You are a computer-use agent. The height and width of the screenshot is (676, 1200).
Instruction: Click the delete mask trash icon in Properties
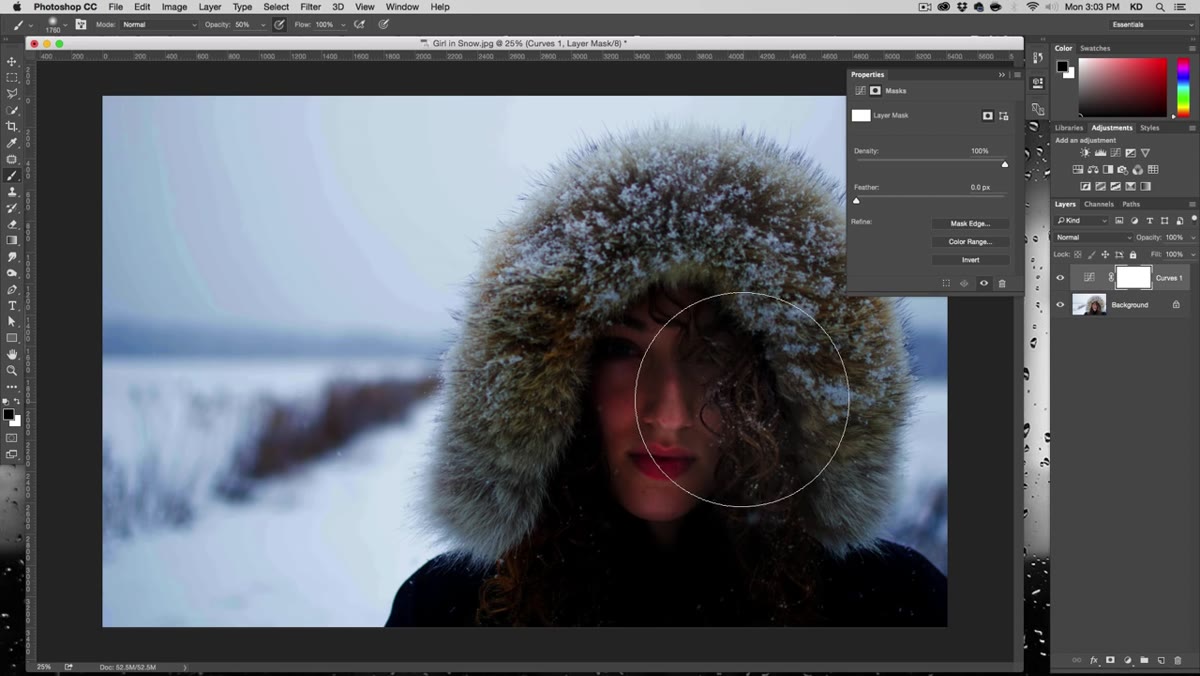1002,284
